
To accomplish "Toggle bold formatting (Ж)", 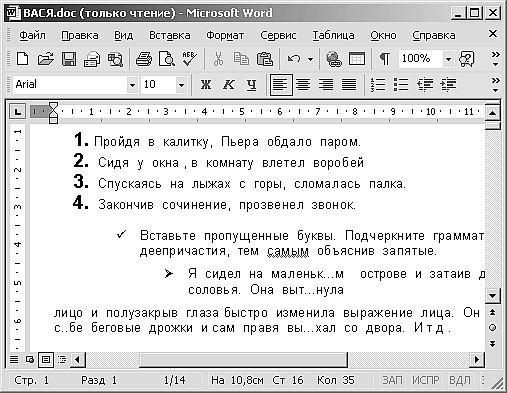I will (206, 84).
